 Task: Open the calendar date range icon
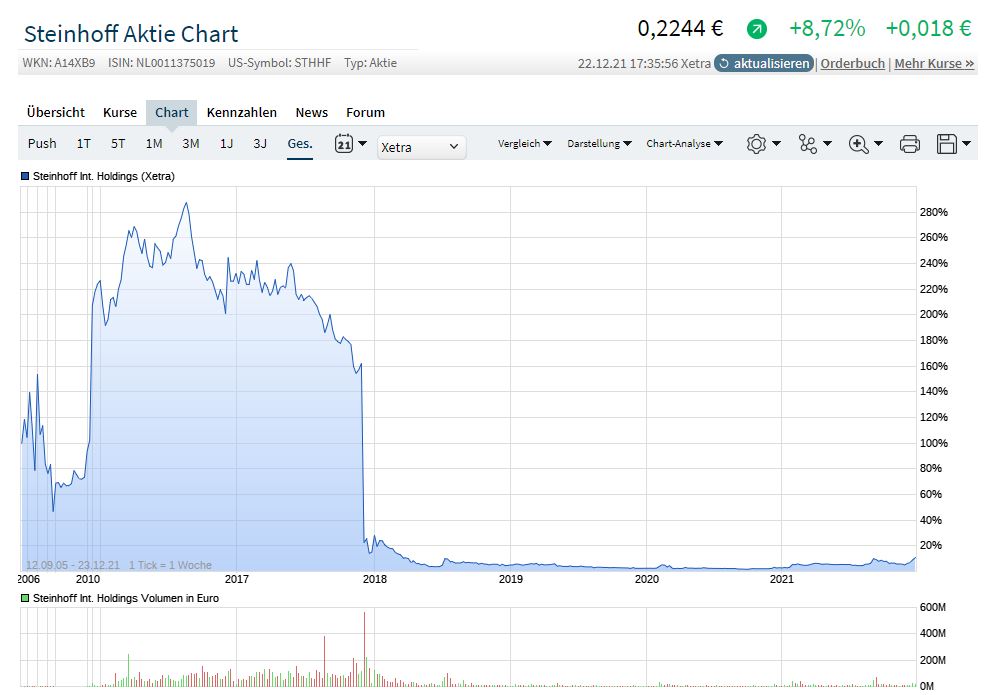pyautogui.click(x=343, y=144)
